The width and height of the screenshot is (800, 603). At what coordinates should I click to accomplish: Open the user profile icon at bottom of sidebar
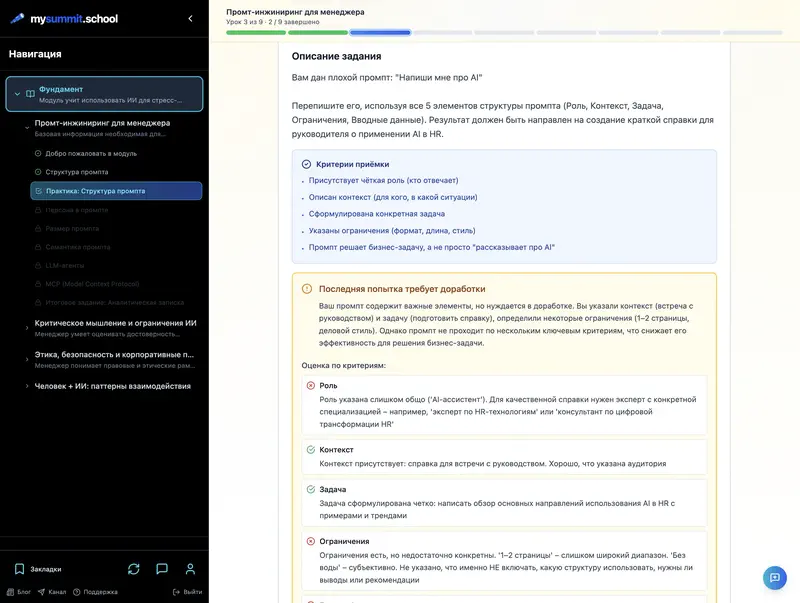point(191,568)
